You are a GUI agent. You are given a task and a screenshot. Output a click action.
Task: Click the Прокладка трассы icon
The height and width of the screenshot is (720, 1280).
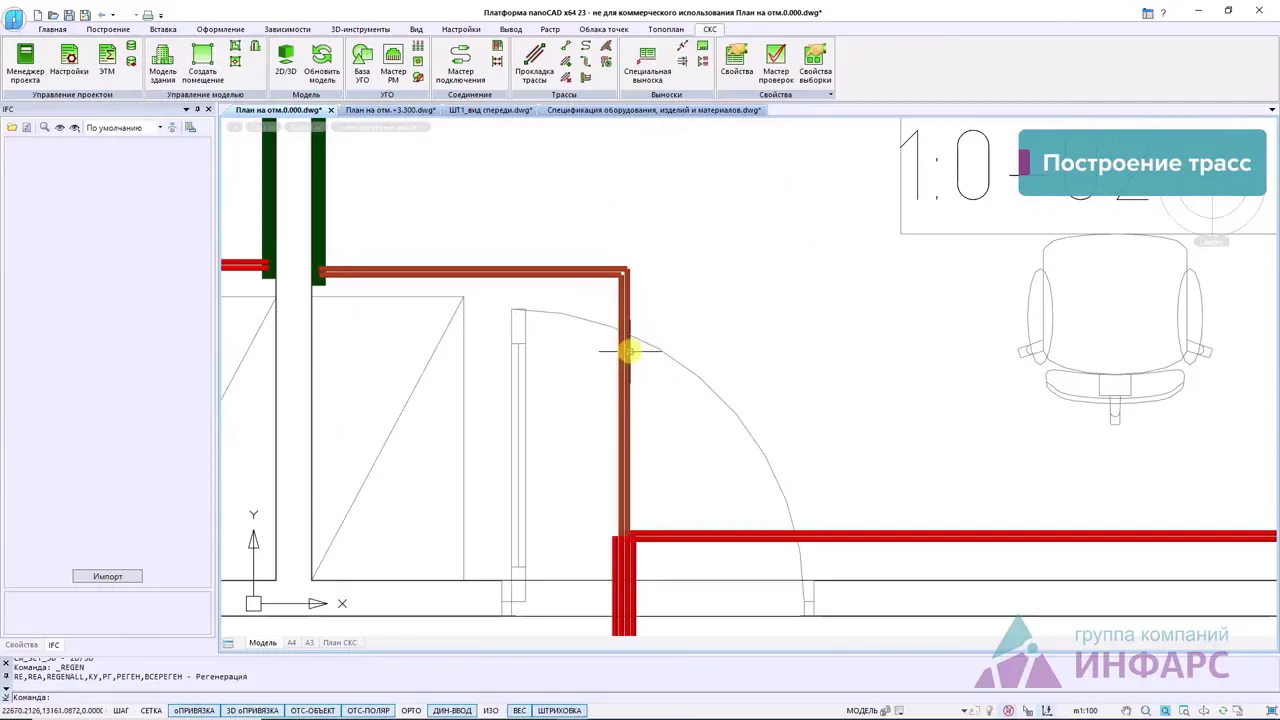(x=534, y=64)
